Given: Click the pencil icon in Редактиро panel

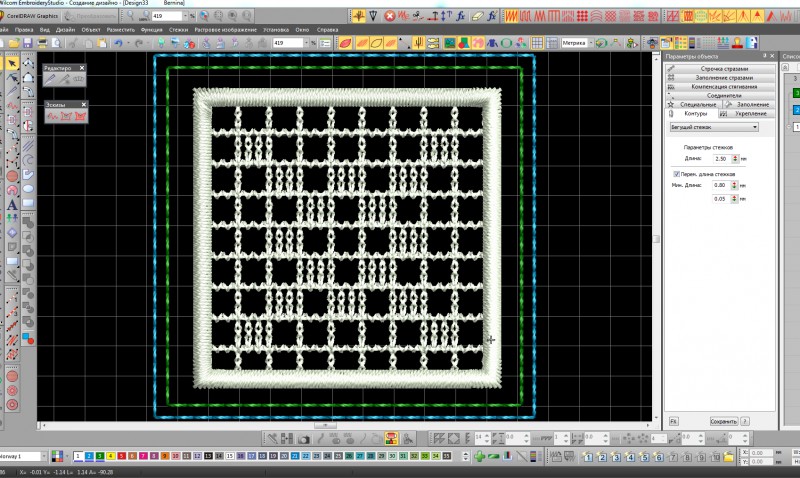Looking at the screenshot, I should click(50, 79).
